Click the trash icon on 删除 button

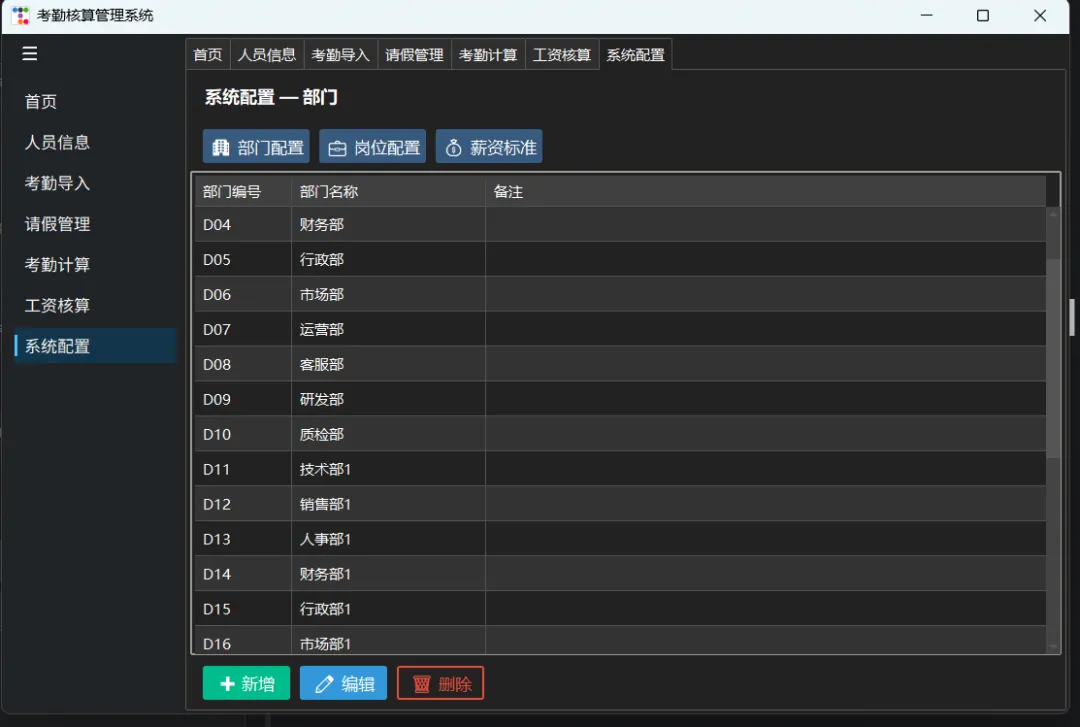(x=422, y=684)
